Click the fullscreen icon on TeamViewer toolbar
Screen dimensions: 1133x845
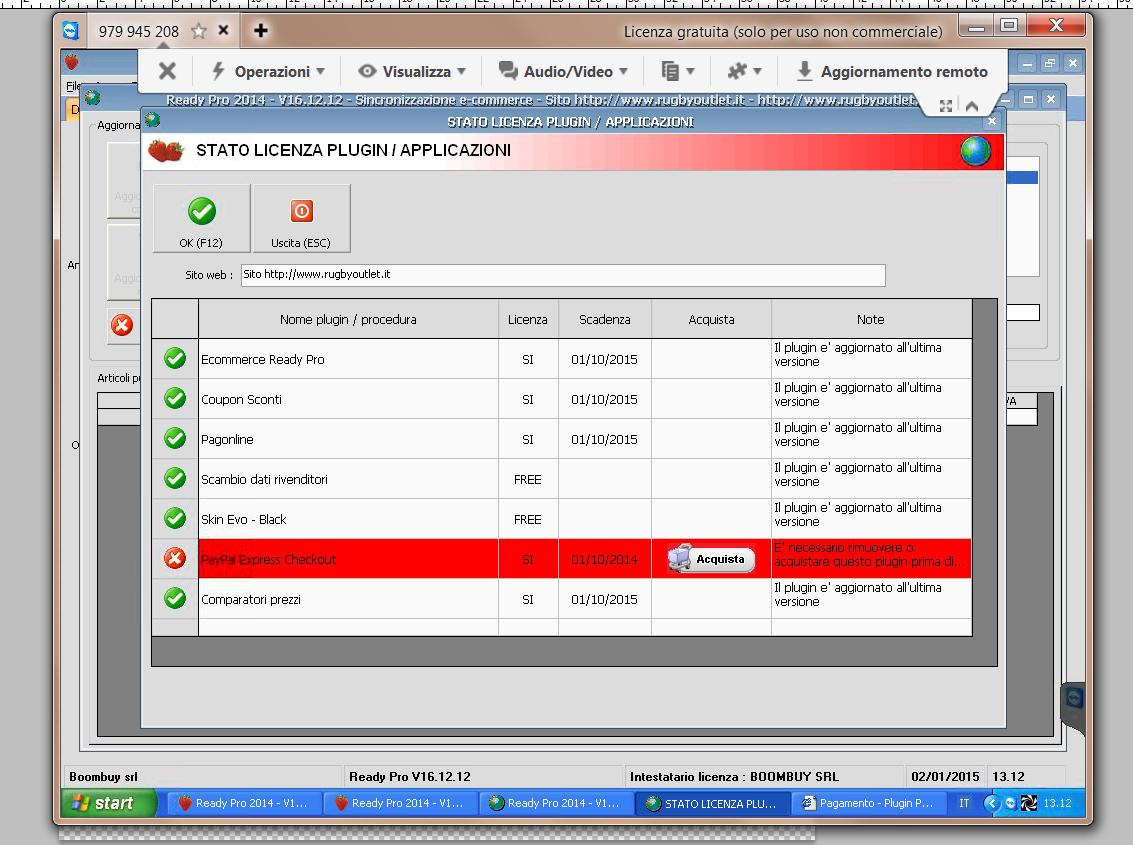coord(946,106)
